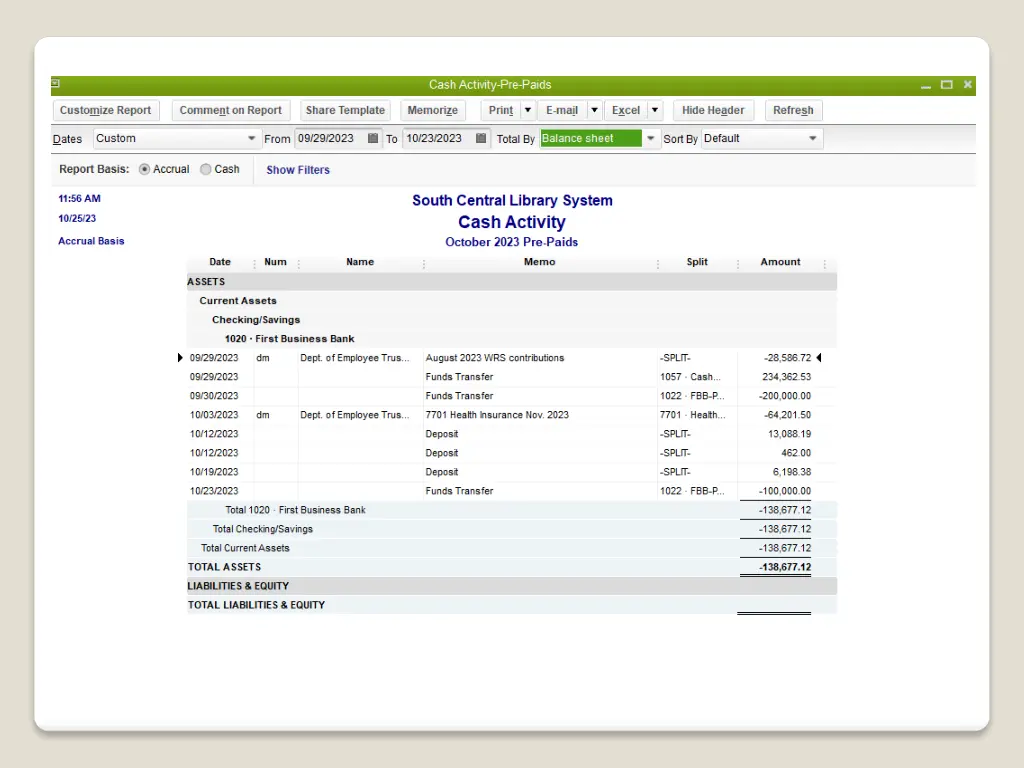Screen dimensions: 1024x768
Task: Click the Num column header
Action: 276,262
